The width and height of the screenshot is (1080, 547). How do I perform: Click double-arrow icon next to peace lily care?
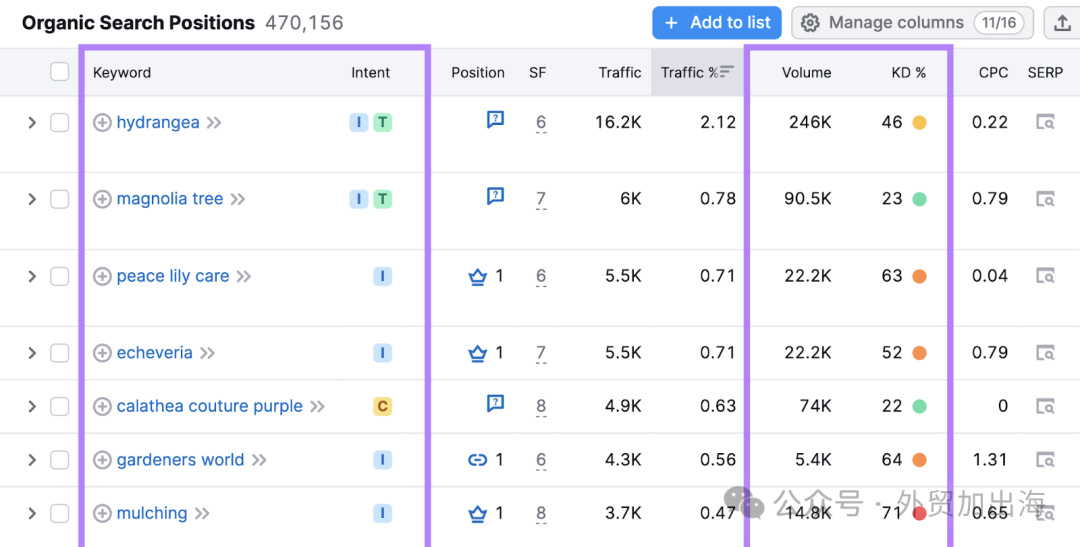(x=244, y=276)
